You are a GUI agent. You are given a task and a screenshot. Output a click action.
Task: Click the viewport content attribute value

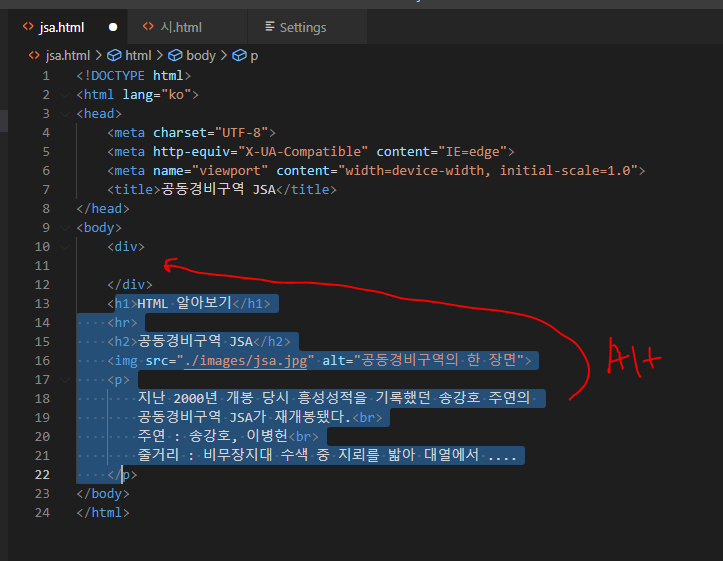[489, 171]
